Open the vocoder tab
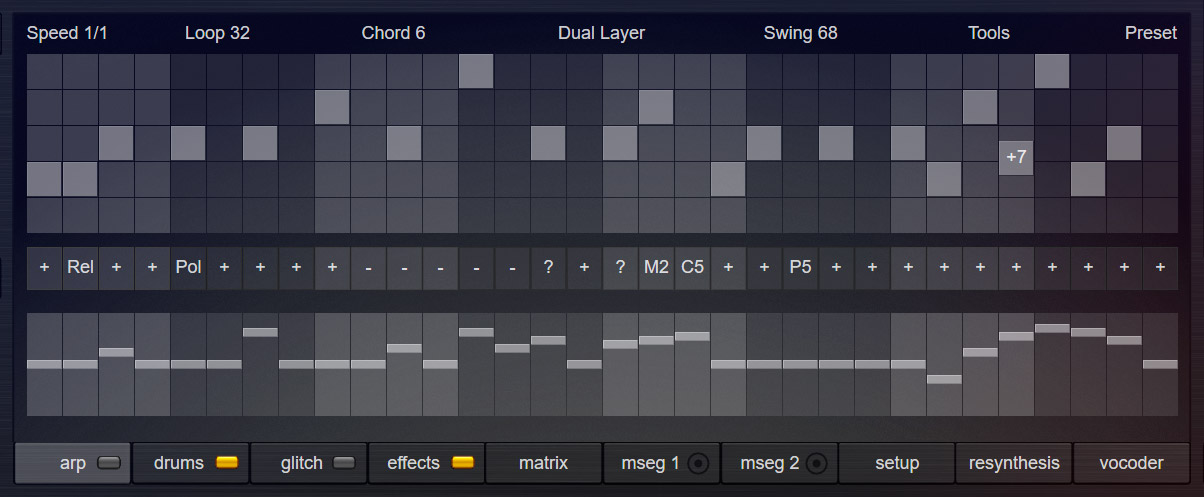The width and height of the screenshot is (1204, 497). click(x=1131, y=463)
